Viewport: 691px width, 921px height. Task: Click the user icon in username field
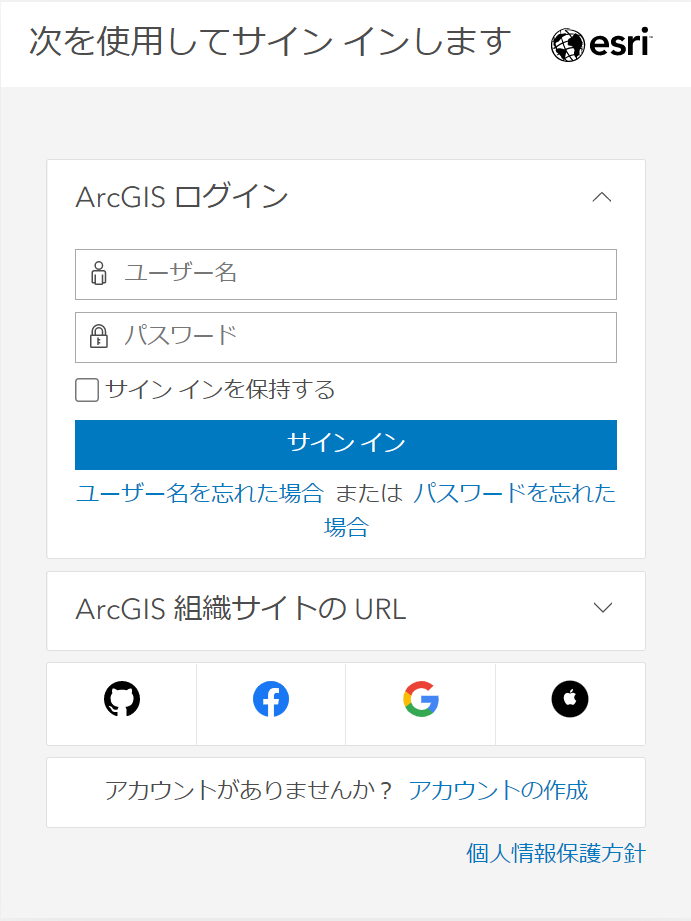[99, 274]
